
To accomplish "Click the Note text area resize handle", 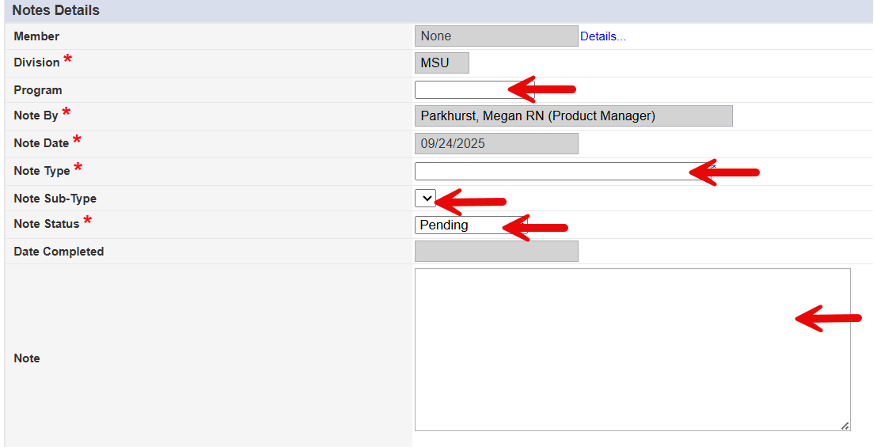I will [x=845, y=426].
